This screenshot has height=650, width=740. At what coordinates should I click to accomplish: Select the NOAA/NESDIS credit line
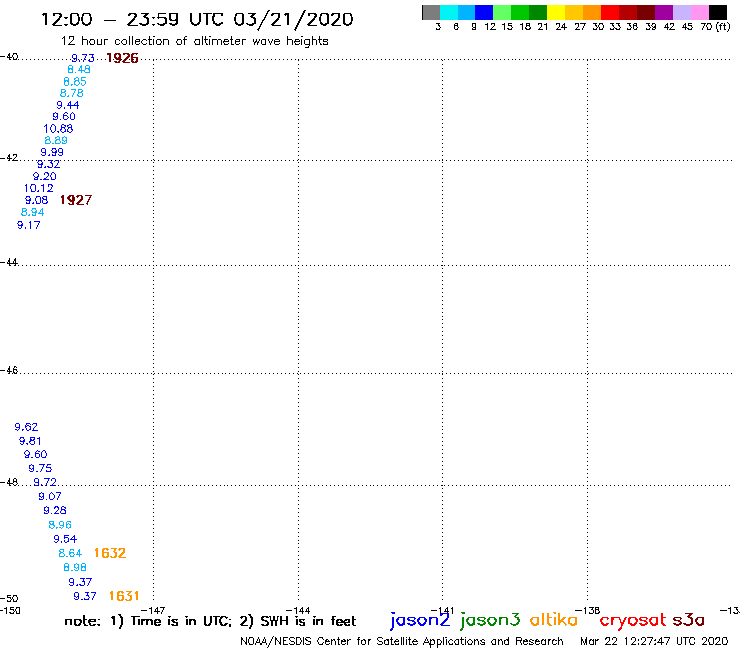point(402,642)
